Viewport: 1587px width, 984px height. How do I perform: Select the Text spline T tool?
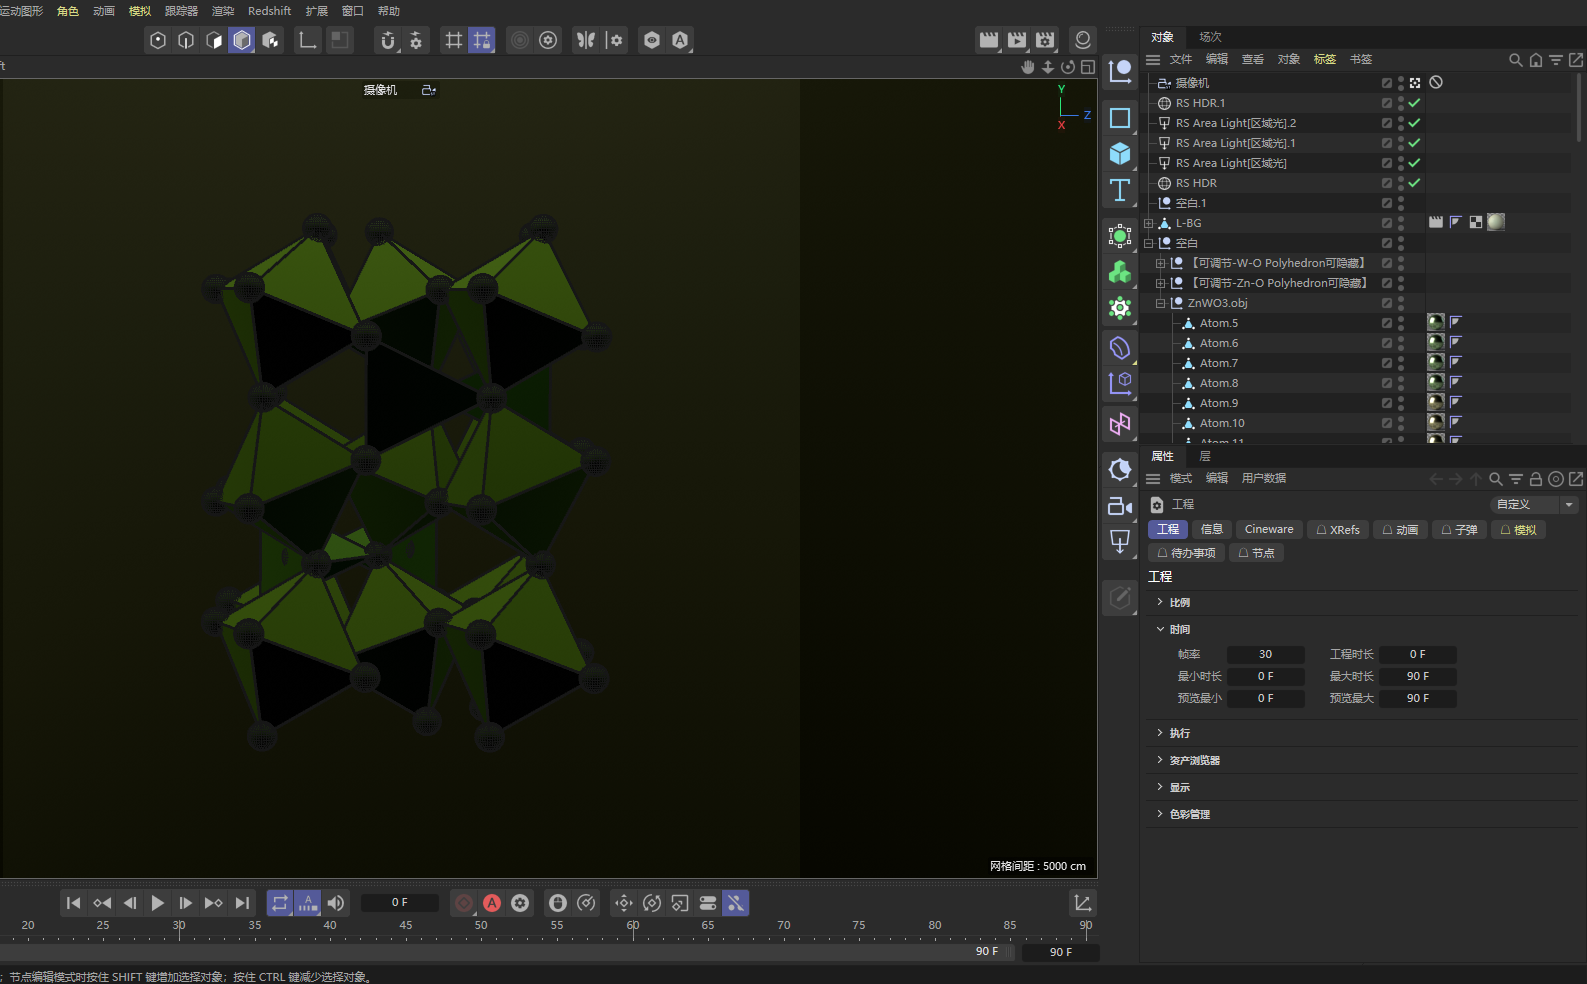pos(1120,190)
